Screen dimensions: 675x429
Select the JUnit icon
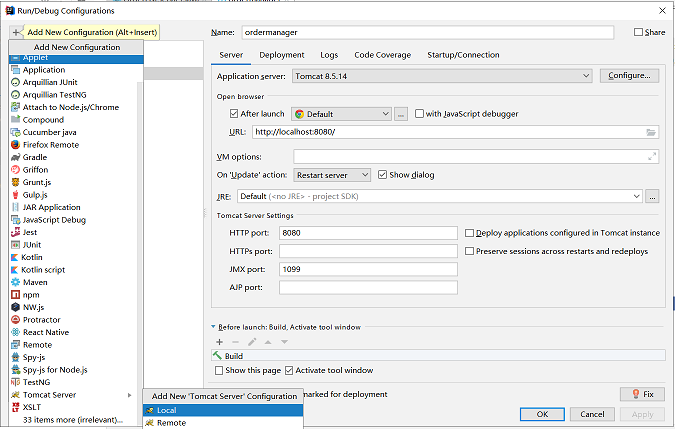click(15, 244)
